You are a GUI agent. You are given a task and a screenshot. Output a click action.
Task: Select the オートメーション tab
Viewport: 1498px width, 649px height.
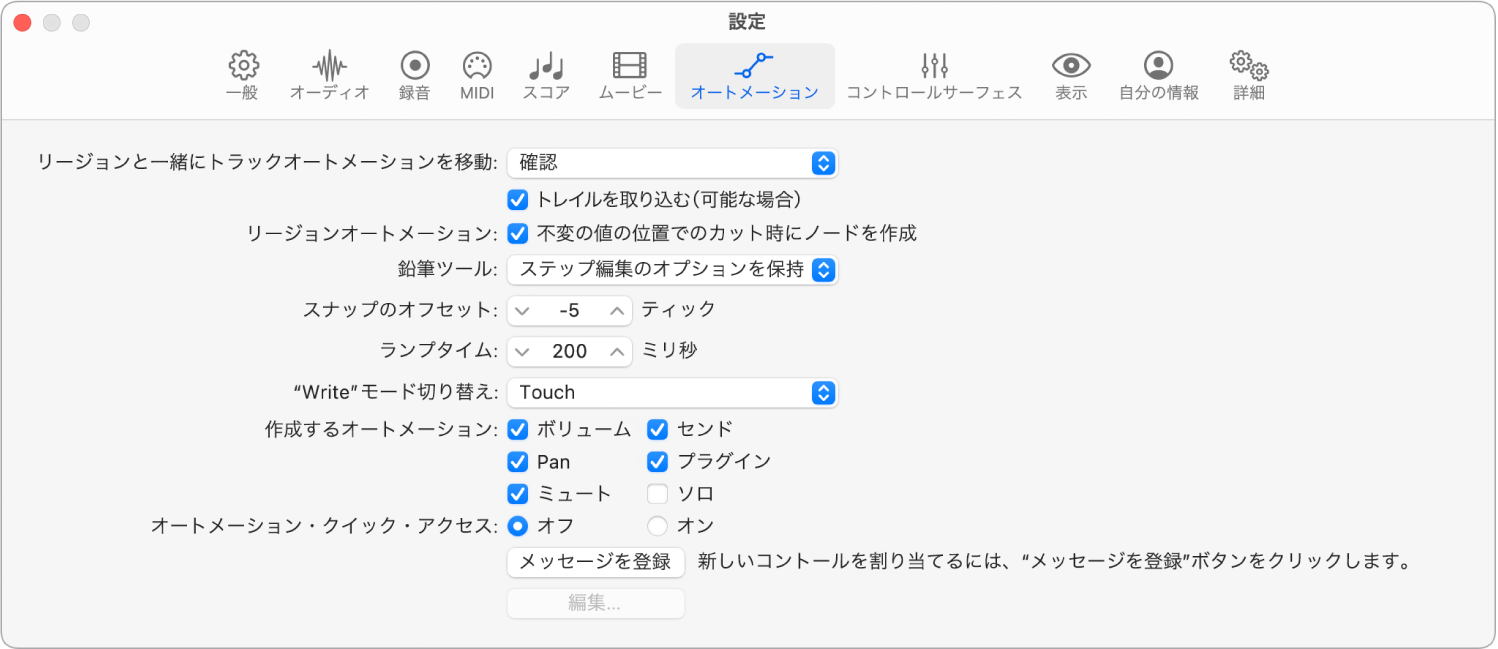pyautogui.click(x=754, y=75)
